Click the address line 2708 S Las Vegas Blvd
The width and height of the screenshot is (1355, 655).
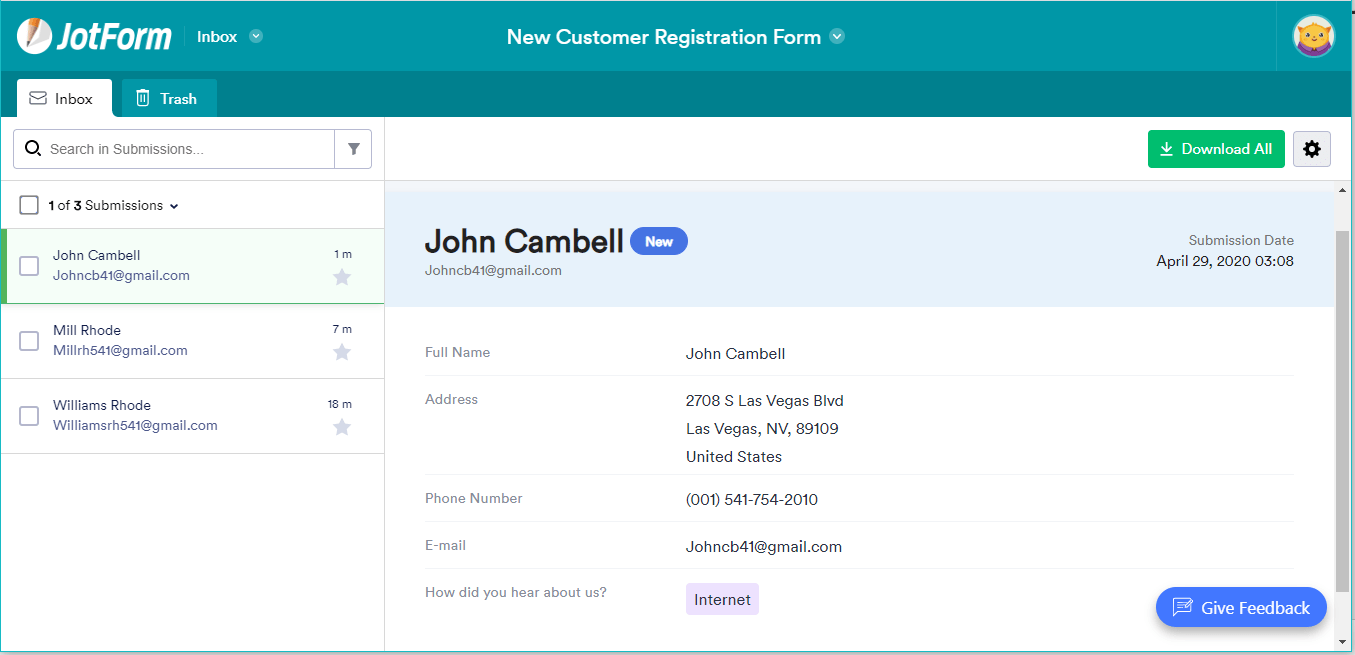765,400
